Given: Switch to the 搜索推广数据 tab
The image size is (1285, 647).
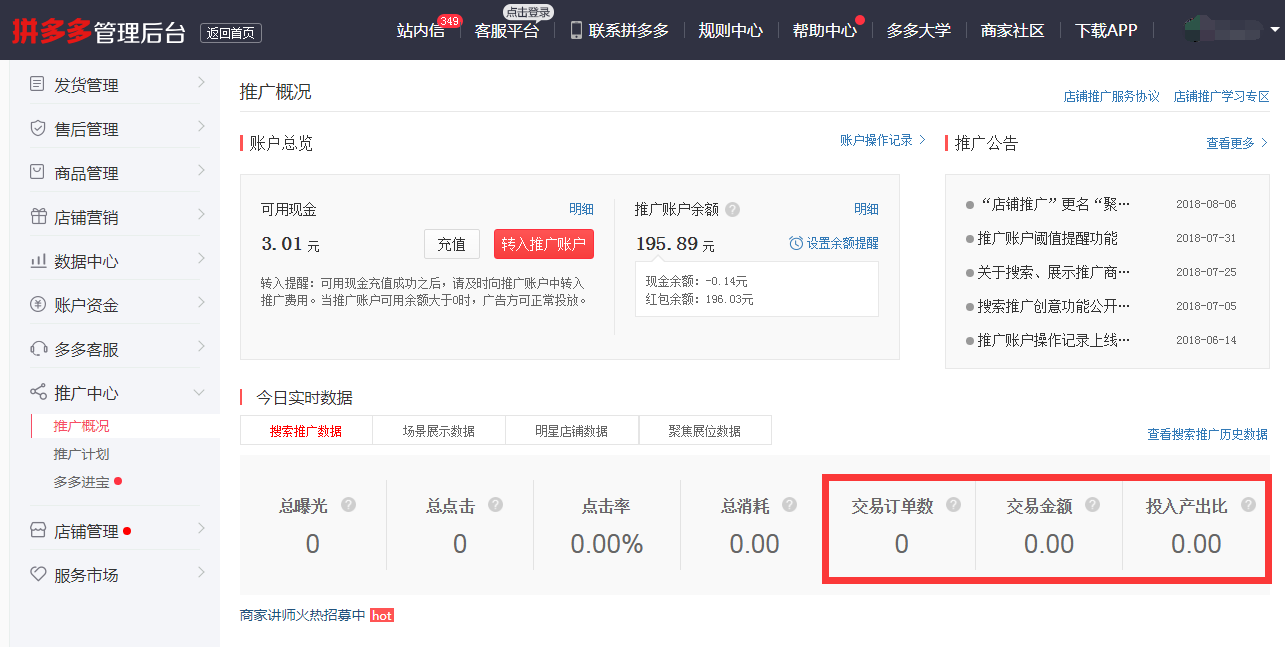Looking at the screenshot, I should coord(306,431).
